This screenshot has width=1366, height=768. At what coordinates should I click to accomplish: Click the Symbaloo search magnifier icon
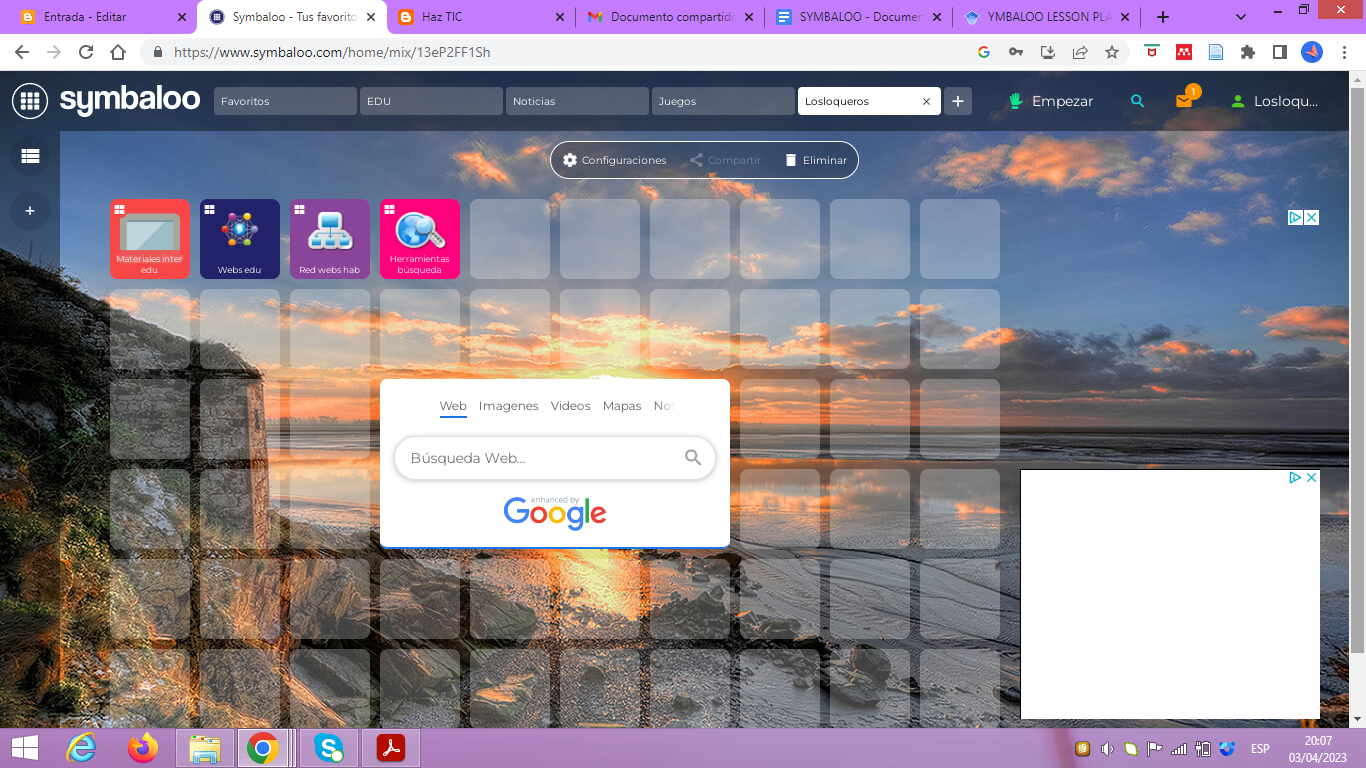[x=1137, y=101]
